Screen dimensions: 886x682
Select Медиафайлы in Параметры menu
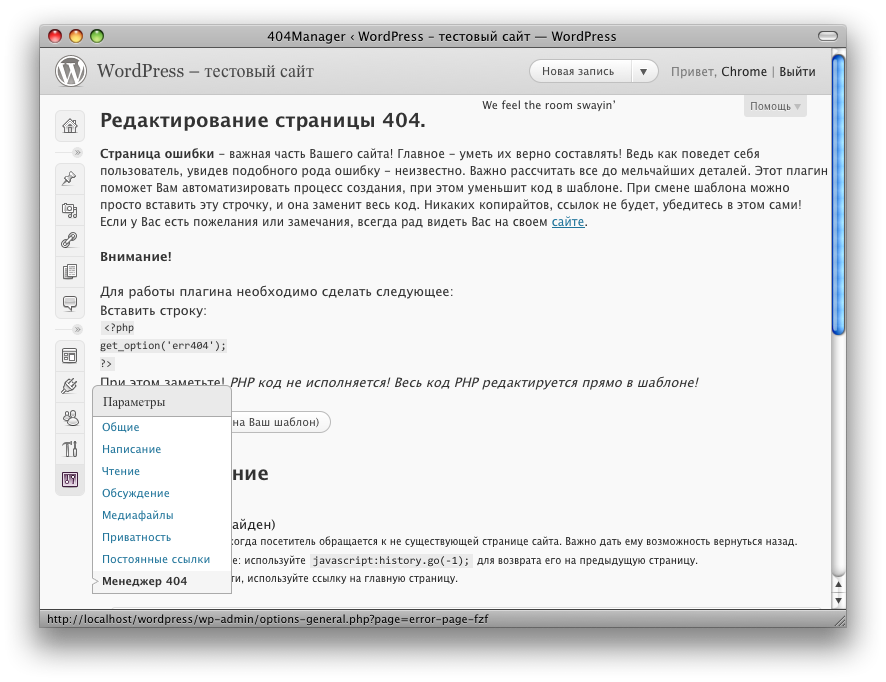coord(137,515)
